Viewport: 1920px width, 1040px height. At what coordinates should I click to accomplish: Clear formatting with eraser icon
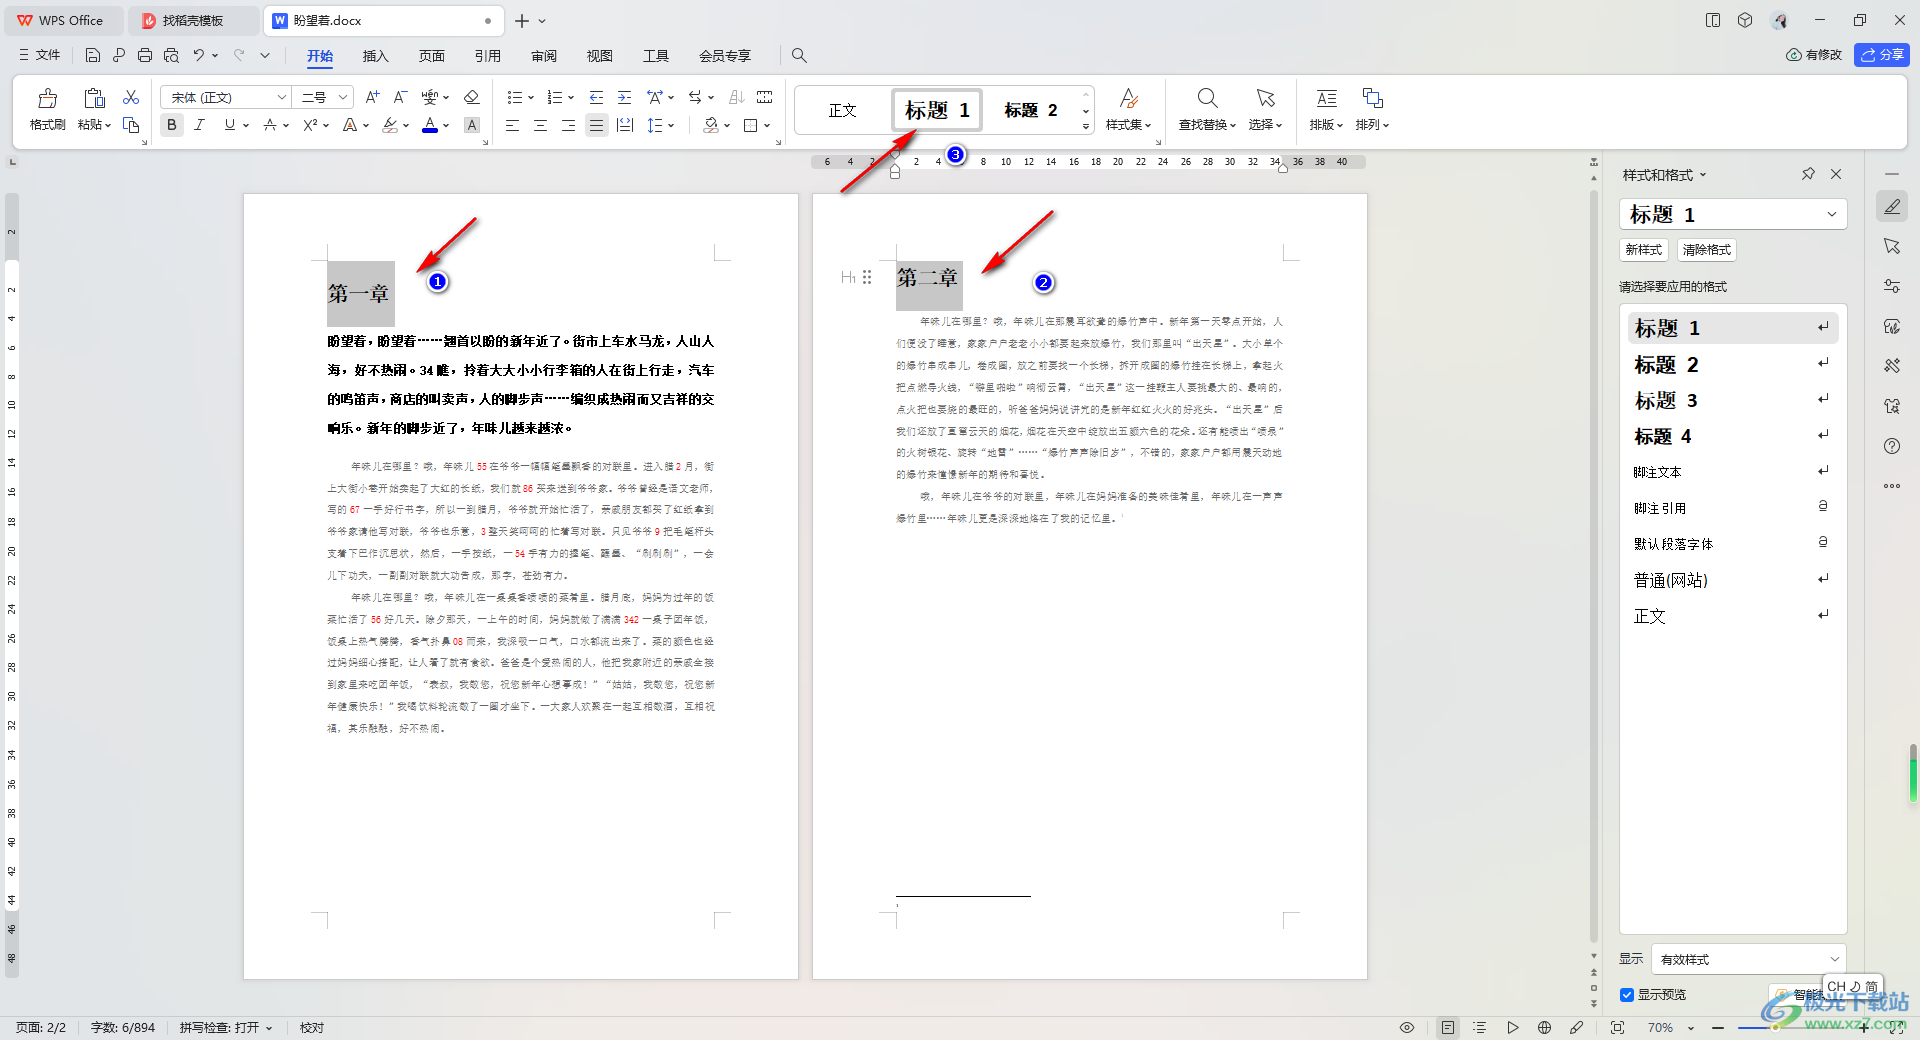tap(472, 97)
